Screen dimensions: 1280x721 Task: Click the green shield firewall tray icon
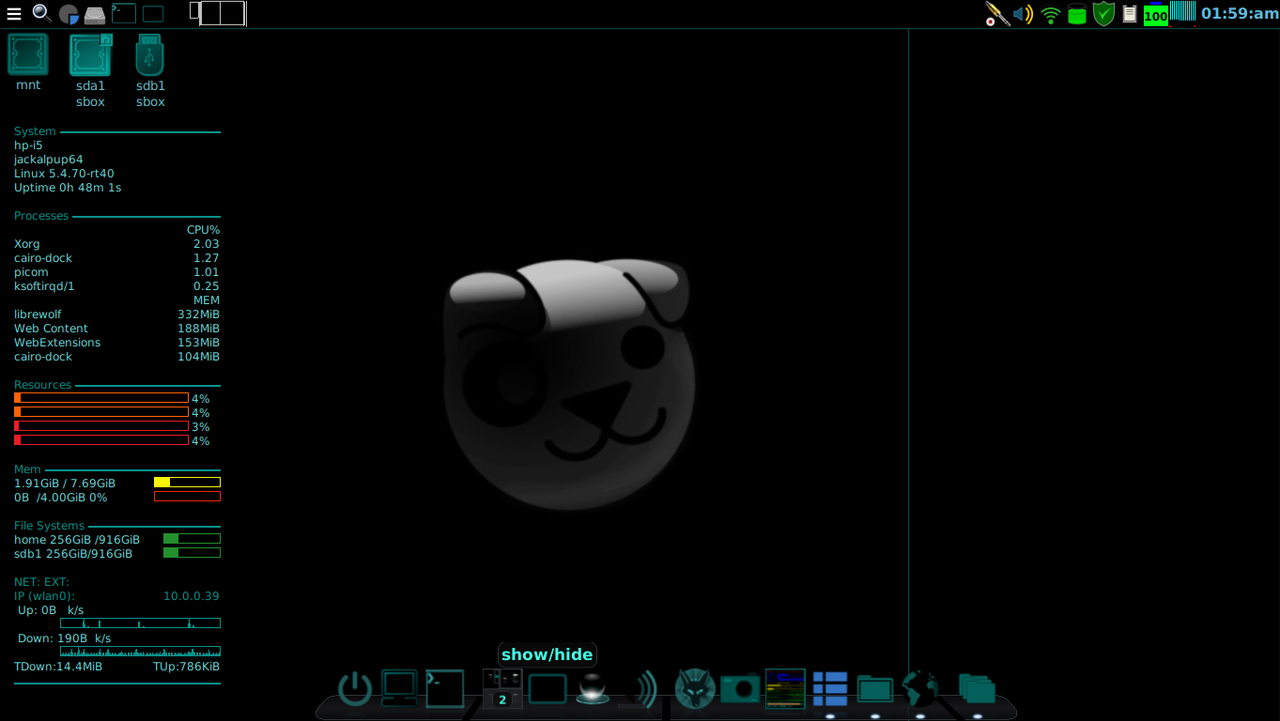(x=1103, y=14)
